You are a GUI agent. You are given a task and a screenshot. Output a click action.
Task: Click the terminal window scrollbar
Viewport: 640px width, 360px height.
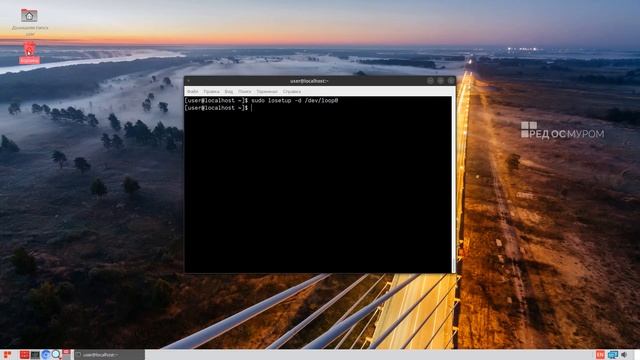click(453, 184)
